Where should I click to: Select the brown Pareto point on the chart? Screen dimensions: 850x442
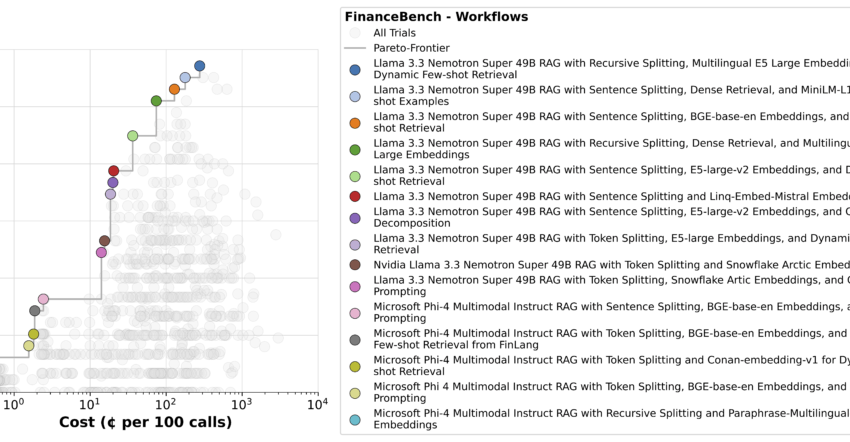pos(105,241)
